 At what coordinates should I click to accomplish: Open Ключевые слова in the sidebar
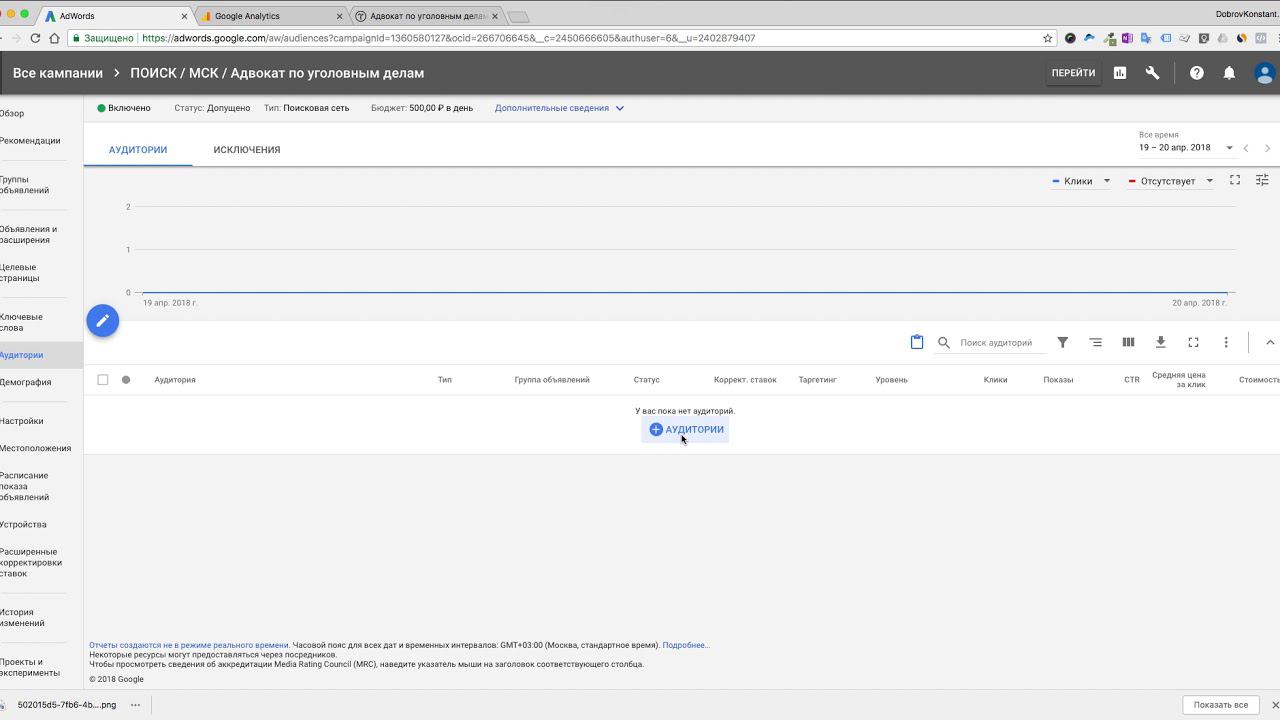(21, 322)
